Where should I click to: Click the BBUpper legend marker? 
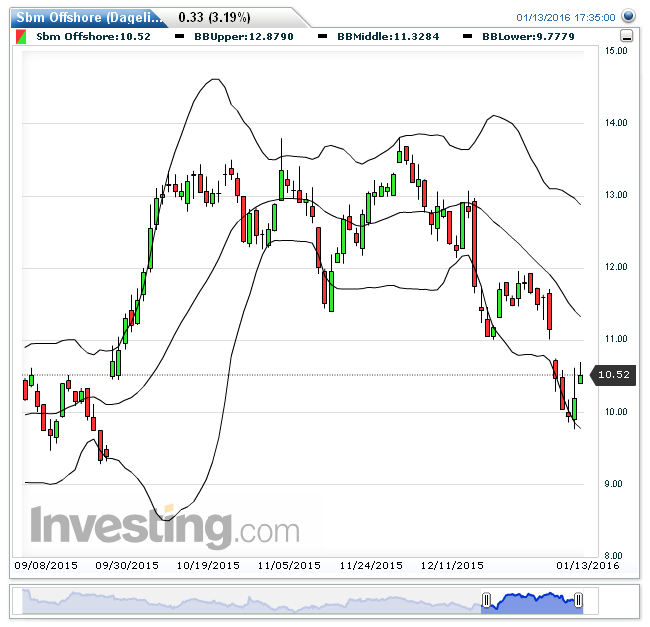[x=179, y=36]
